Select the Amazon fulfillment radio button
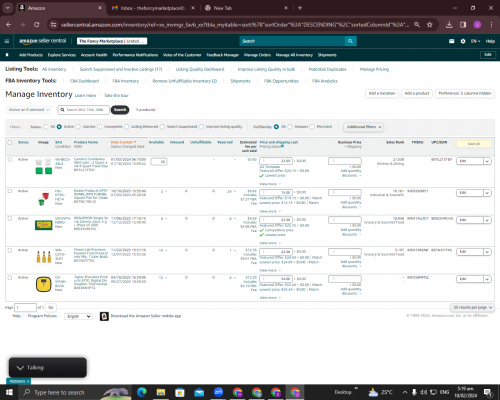 click(x=290, y=127)
